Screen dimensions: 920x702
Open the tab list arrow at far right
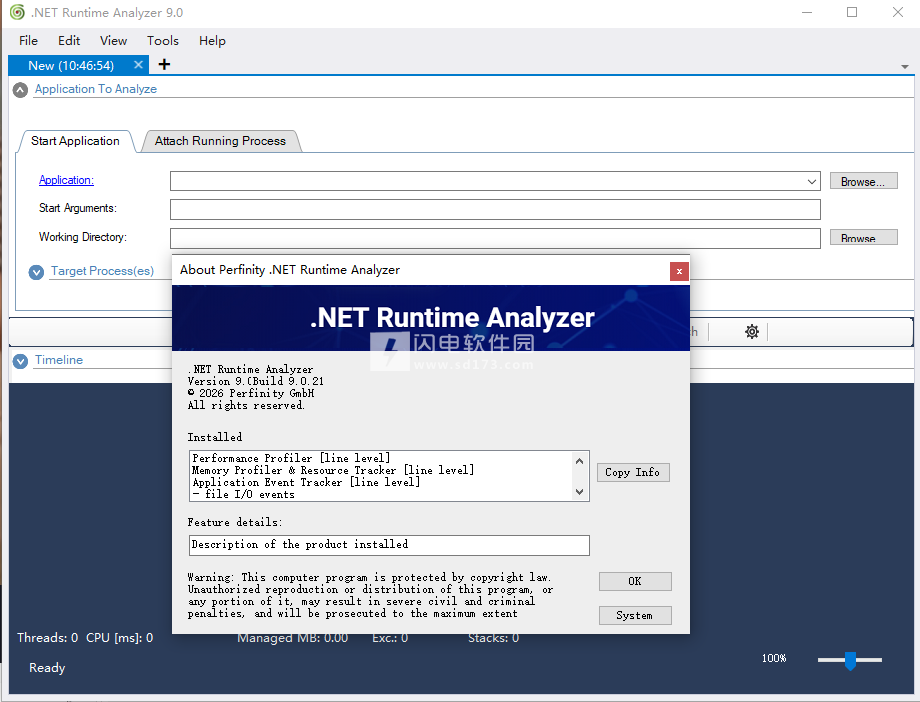[x=905, y=66]
